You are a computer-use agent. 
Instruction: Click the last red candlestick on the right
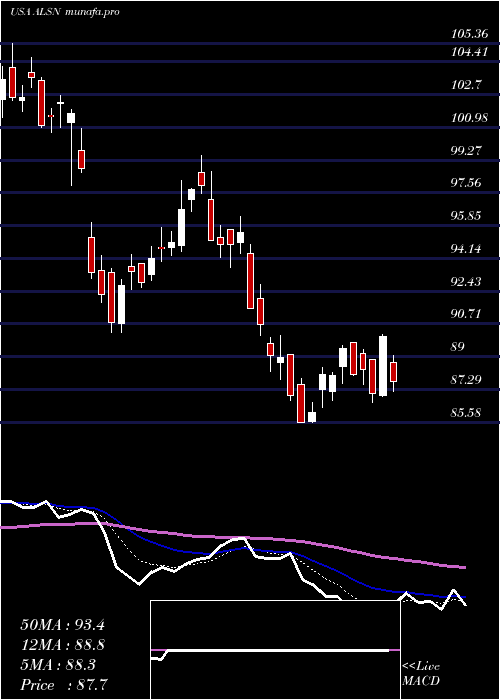tap(393, 372)
